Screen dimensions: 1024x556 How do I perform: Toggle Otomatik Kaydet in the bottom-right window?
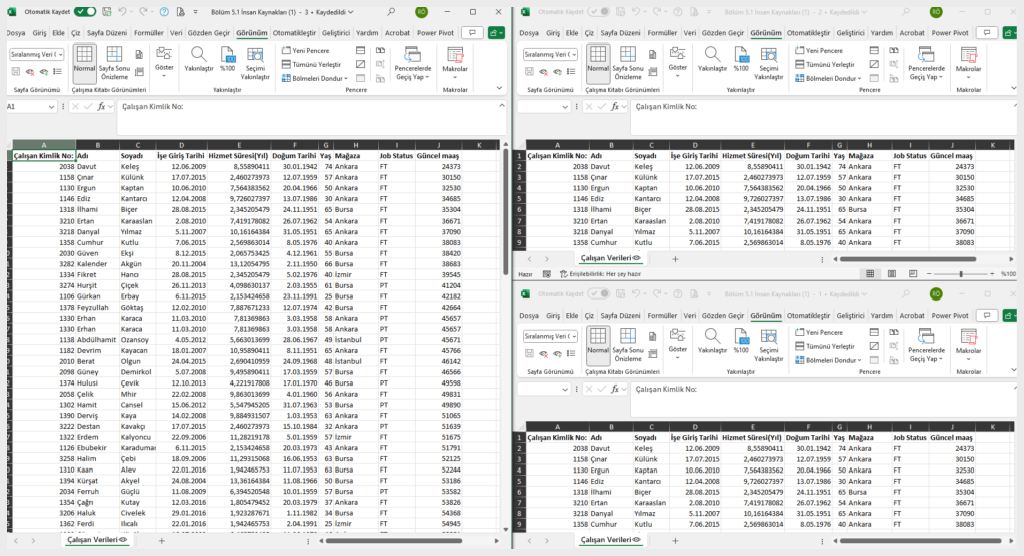[598, 294]
